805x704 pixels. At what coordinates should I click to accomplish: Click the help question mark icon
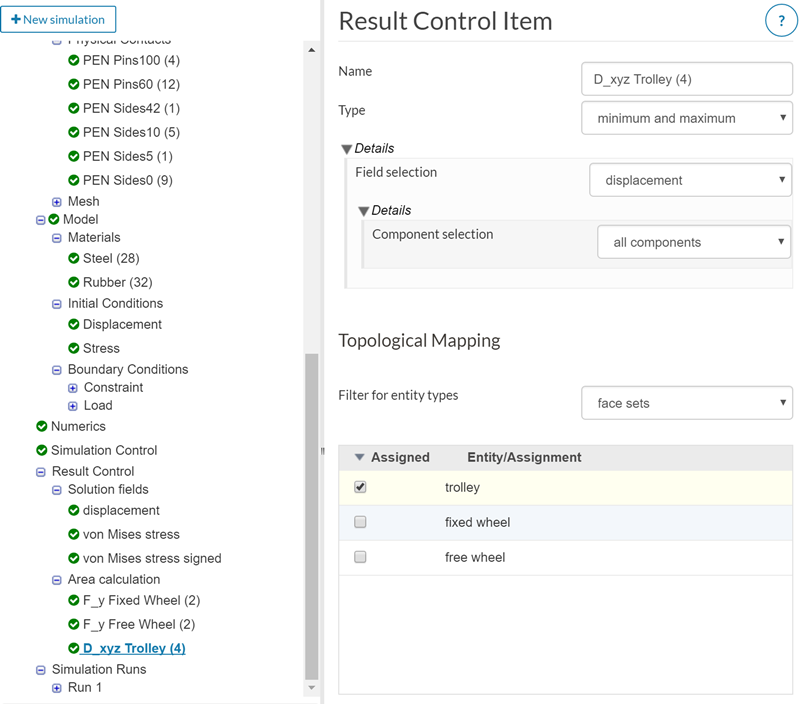(781, 21)
